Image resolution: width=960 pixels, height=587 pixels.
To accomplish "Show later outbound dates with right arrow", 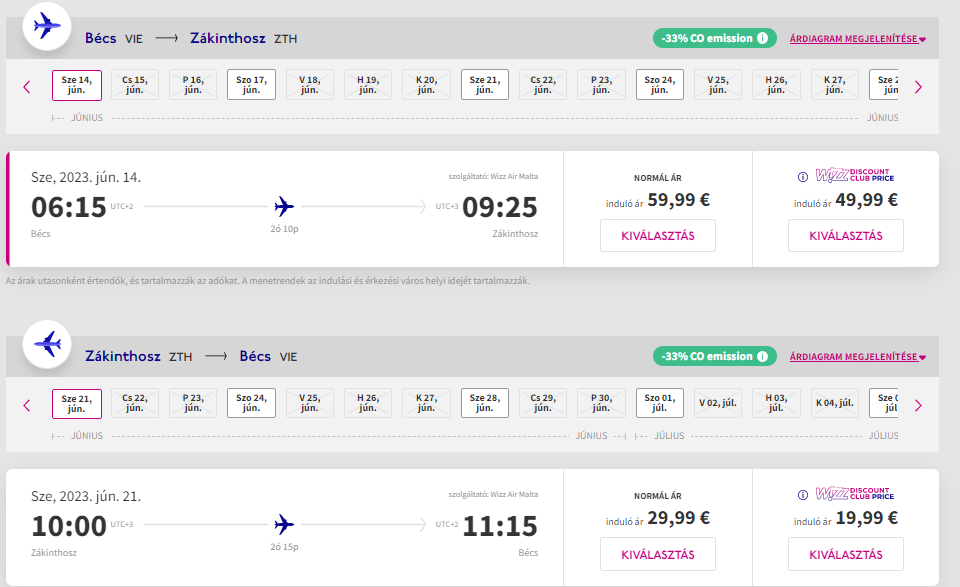I will click(x=918, y=87).
